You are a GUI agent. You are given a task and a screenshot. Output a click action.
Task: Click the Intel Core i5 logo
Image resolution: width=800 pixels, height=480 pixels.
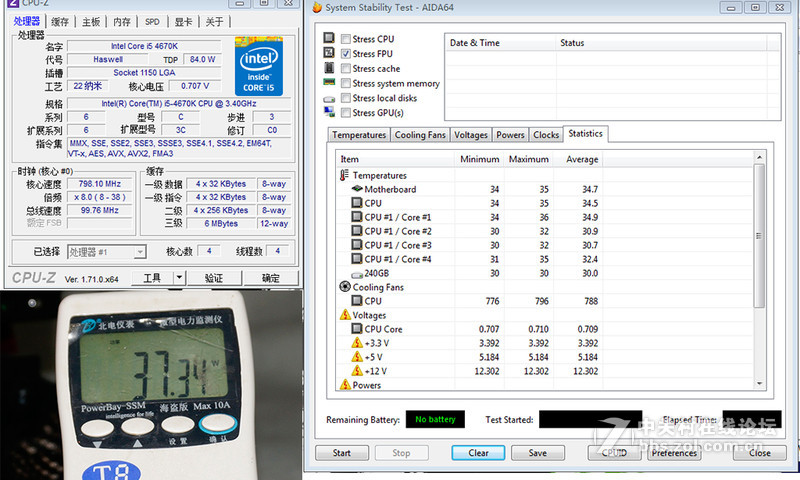[x=259, y=66]
